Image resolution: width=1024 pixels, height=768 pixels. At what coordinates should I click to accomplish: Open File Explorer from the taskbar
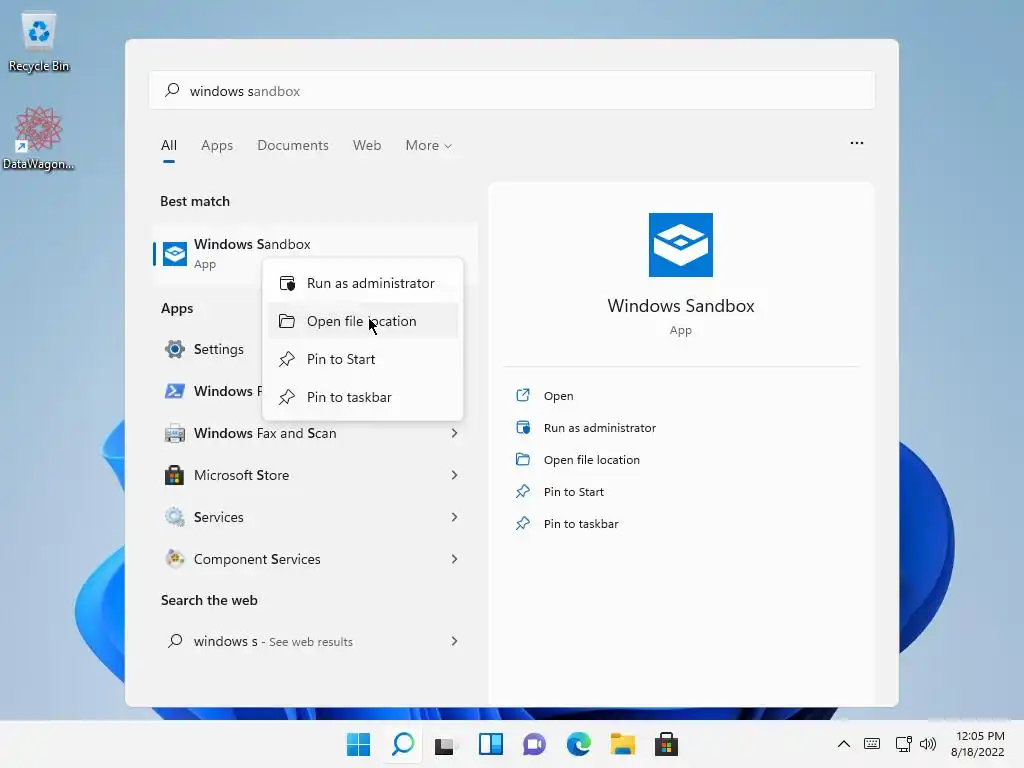coord(622,744)
